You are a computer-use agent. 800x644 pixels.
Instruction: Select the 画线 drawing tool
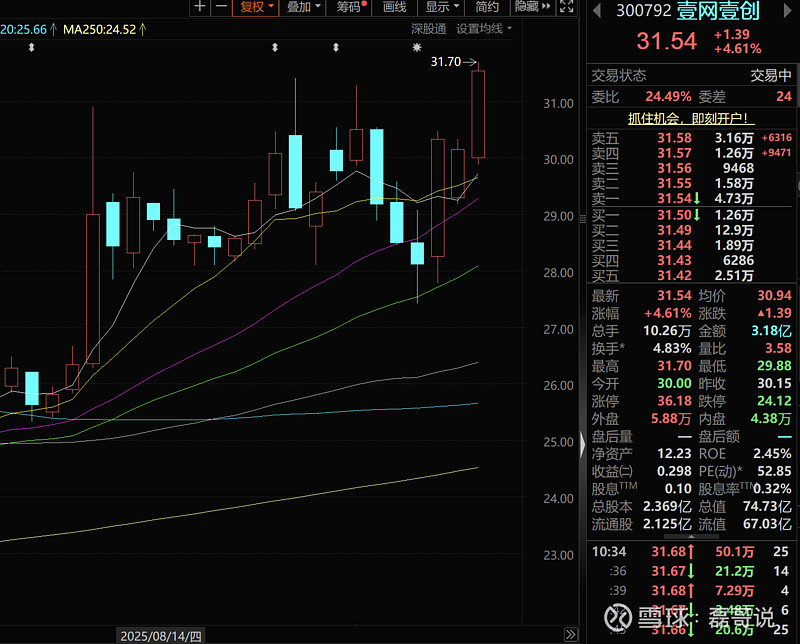coord(394,7)
